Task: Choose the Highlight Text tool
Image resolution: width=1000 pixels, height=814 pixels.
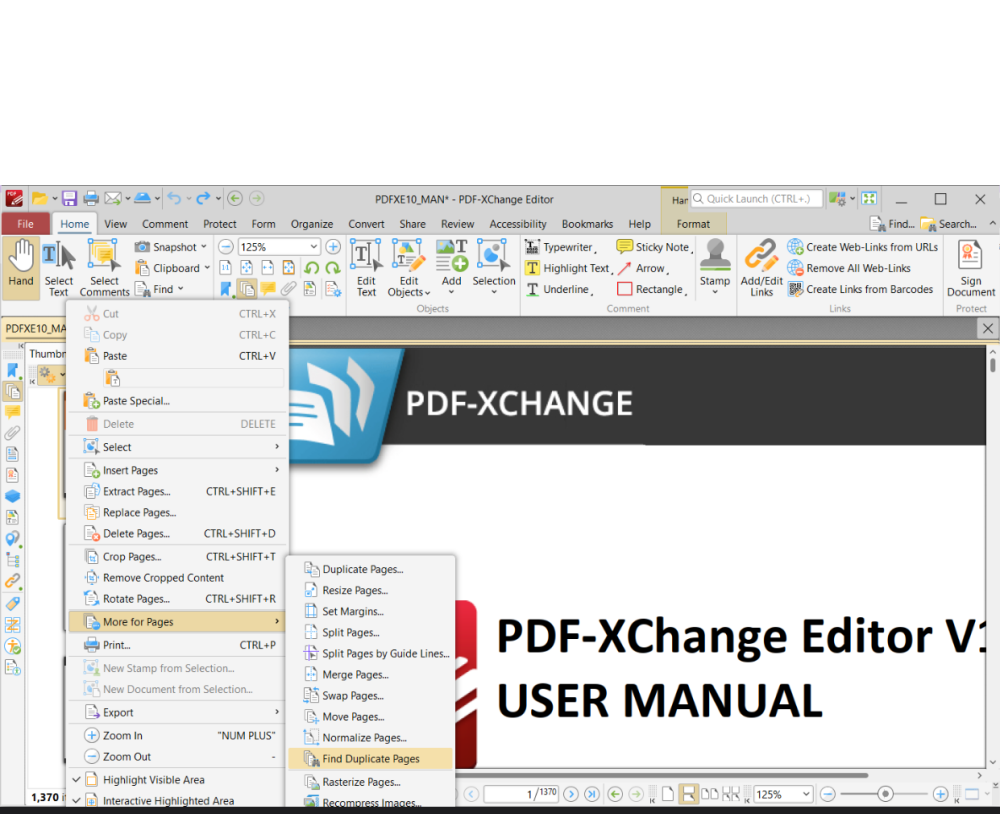Action: (568, 268)
